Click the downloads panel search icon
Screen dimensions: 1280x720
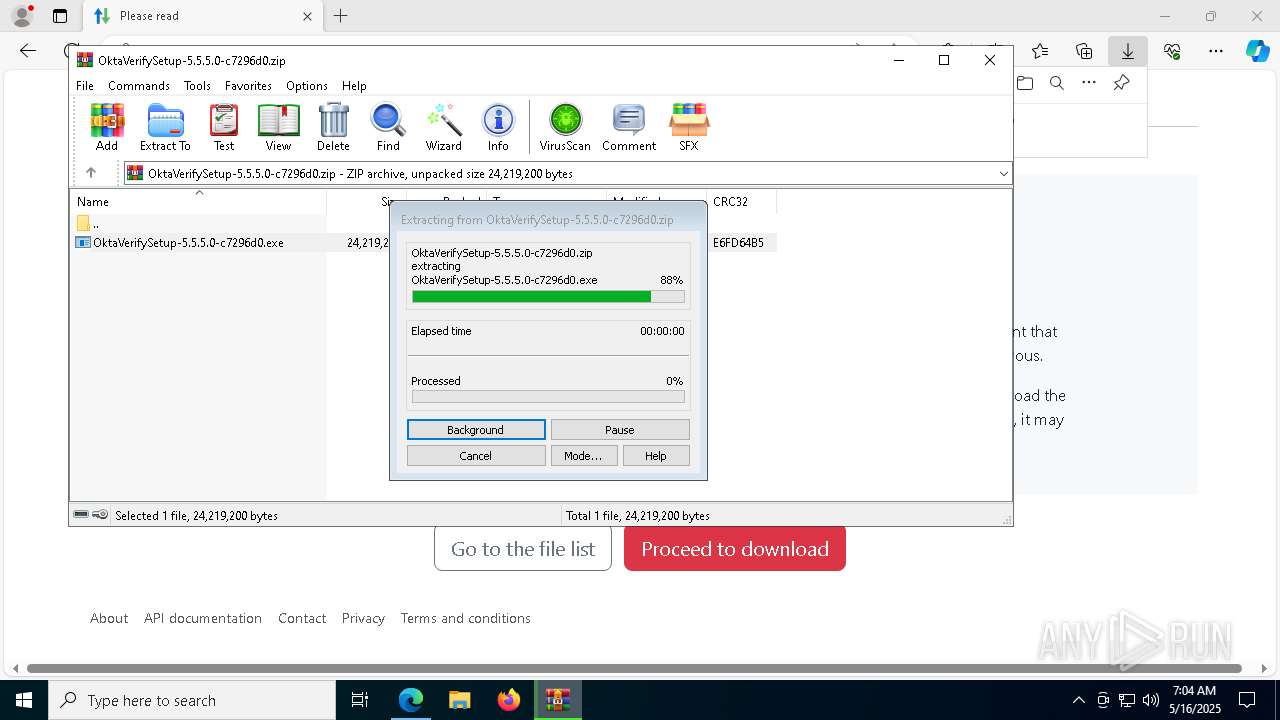[1057, 83]
